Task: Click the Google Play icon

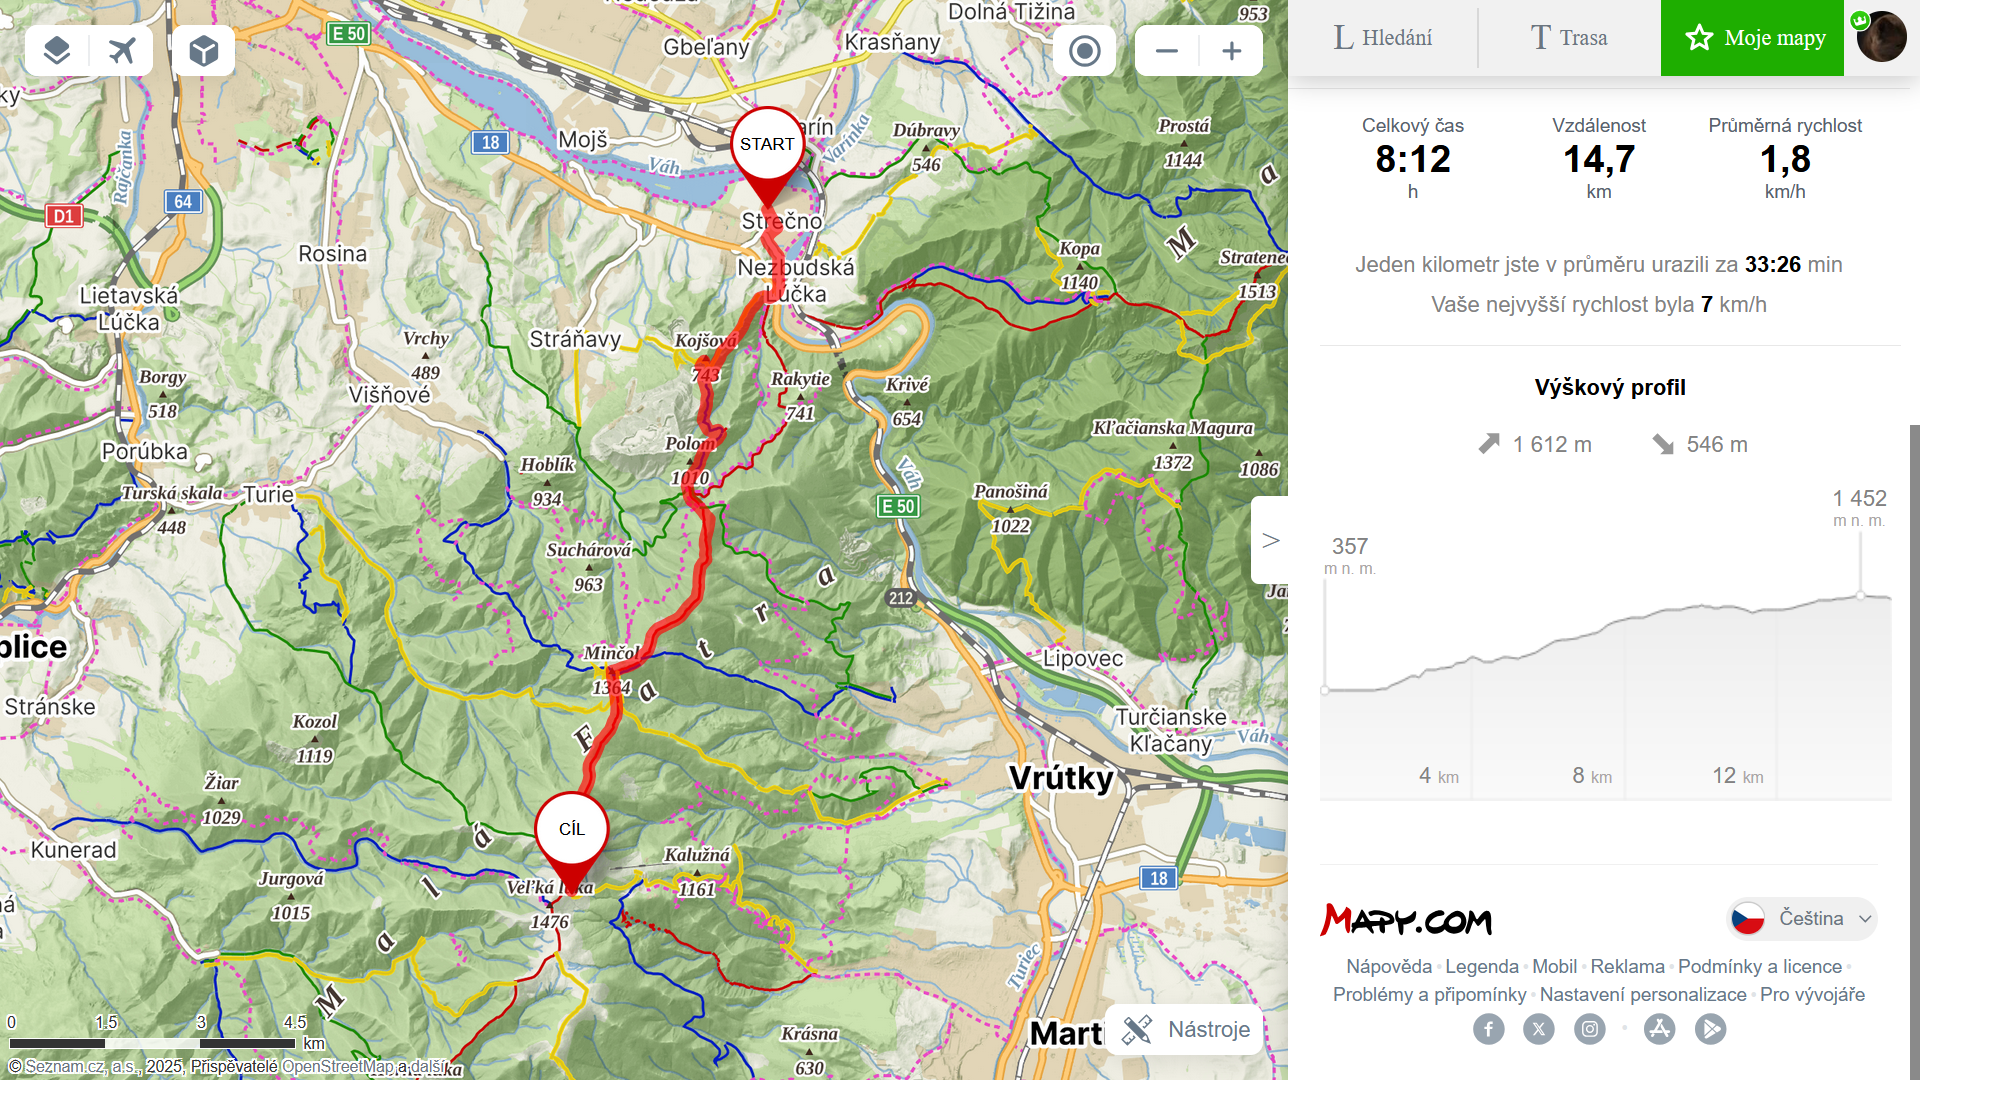Action: tap(1710, 1028)
